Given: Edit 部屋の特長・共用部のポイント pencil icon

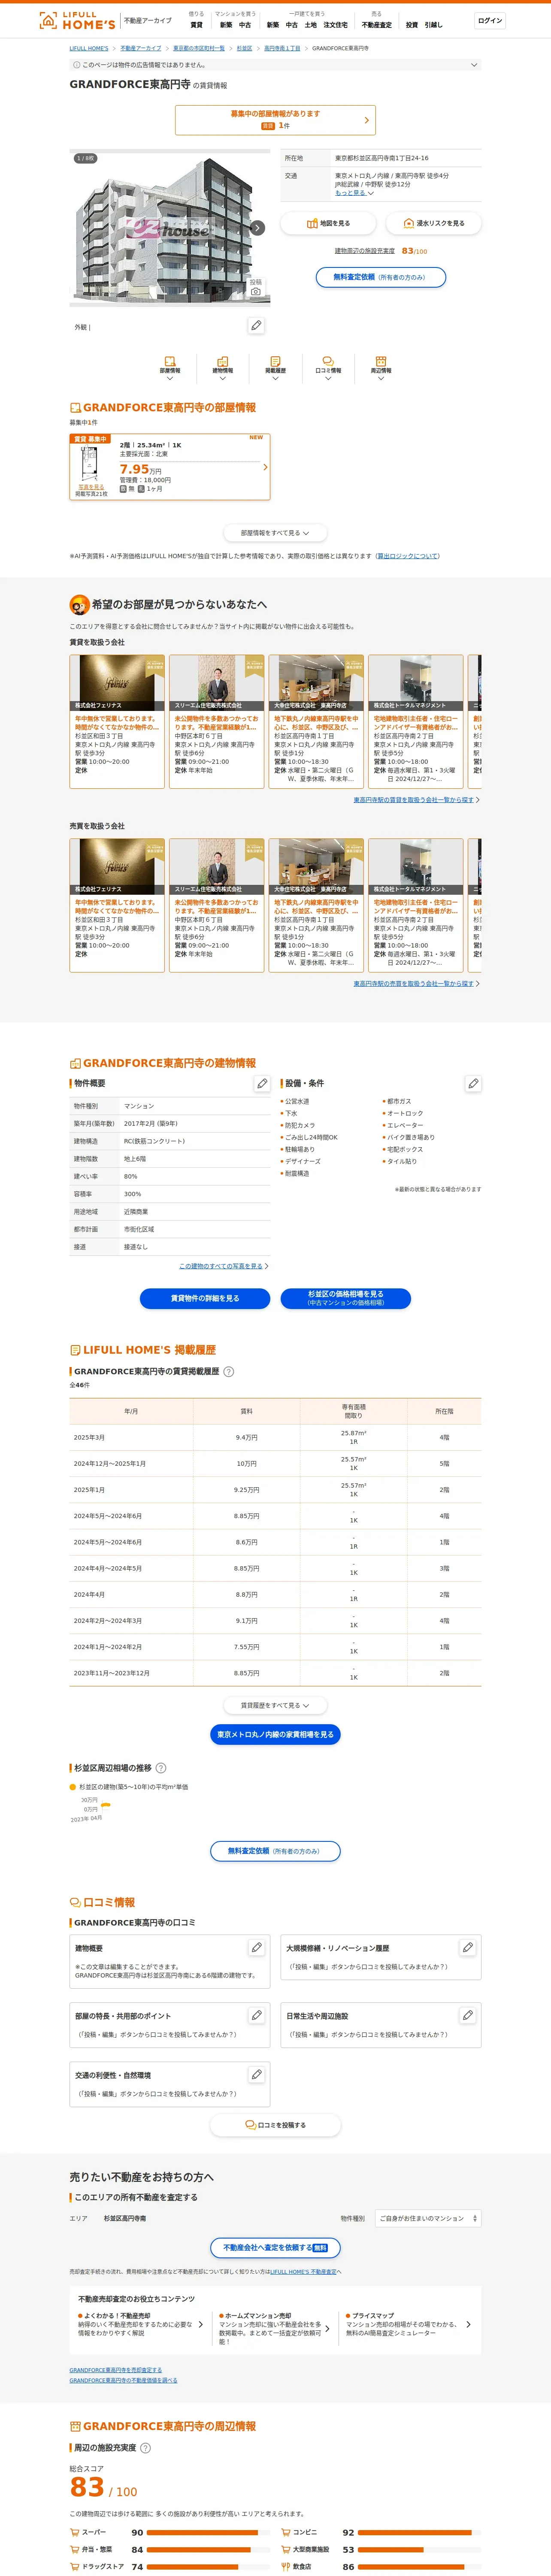Looking at the screenshot, I should pyautogui.click(x=256, y=2015).
